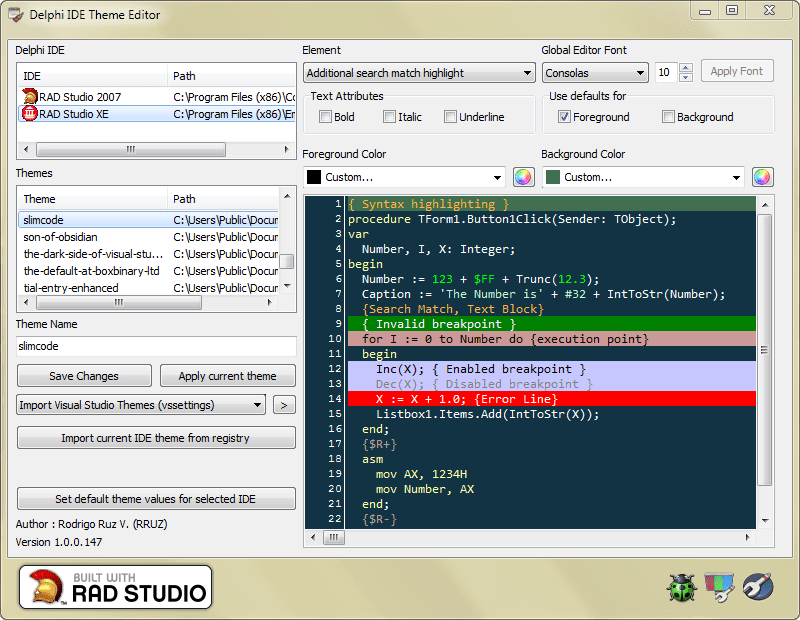Click the Error Line in code preview

552,399
